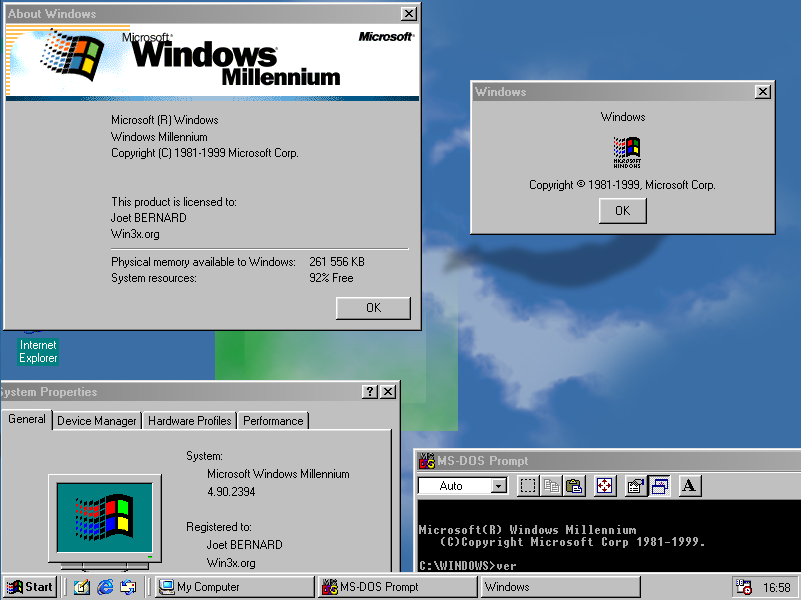801x600 pixels.
Task: Click Show Desktop in Quick Launch
Action: coord(82,587)
